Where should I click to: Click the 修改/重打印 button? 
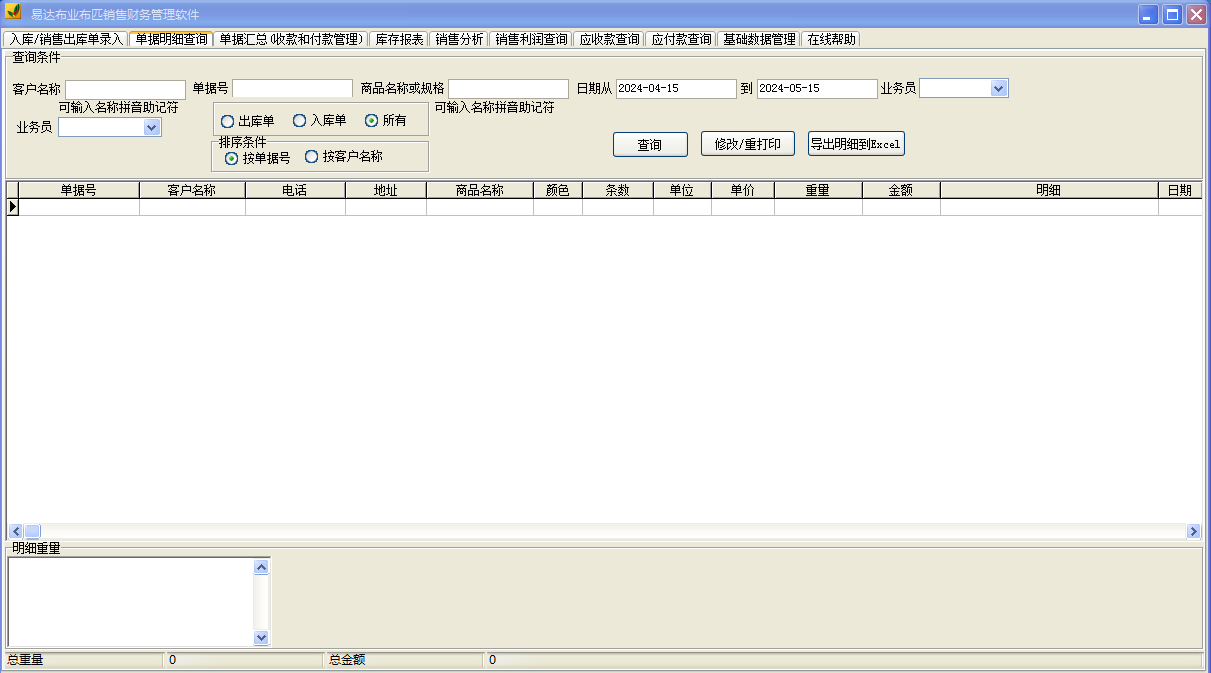click(748, 144)
